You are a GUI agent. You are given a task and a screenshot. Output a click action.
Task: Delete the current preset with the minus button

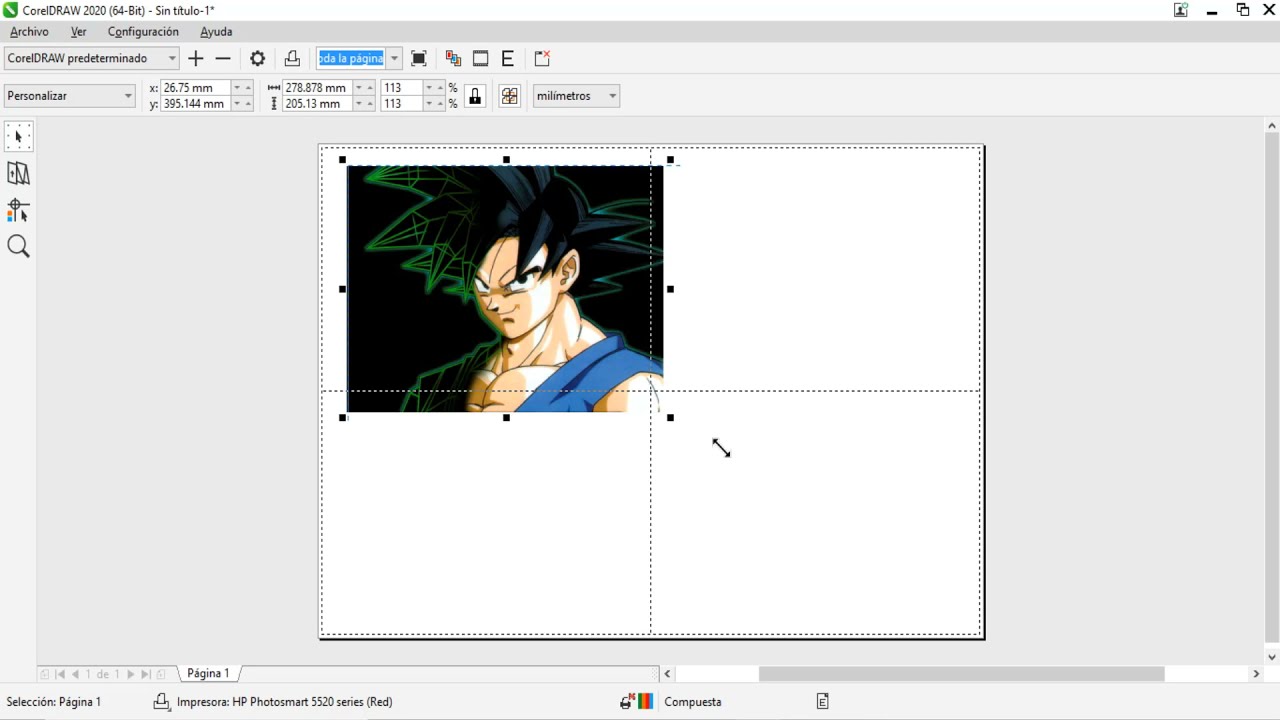tap(222, 58)
